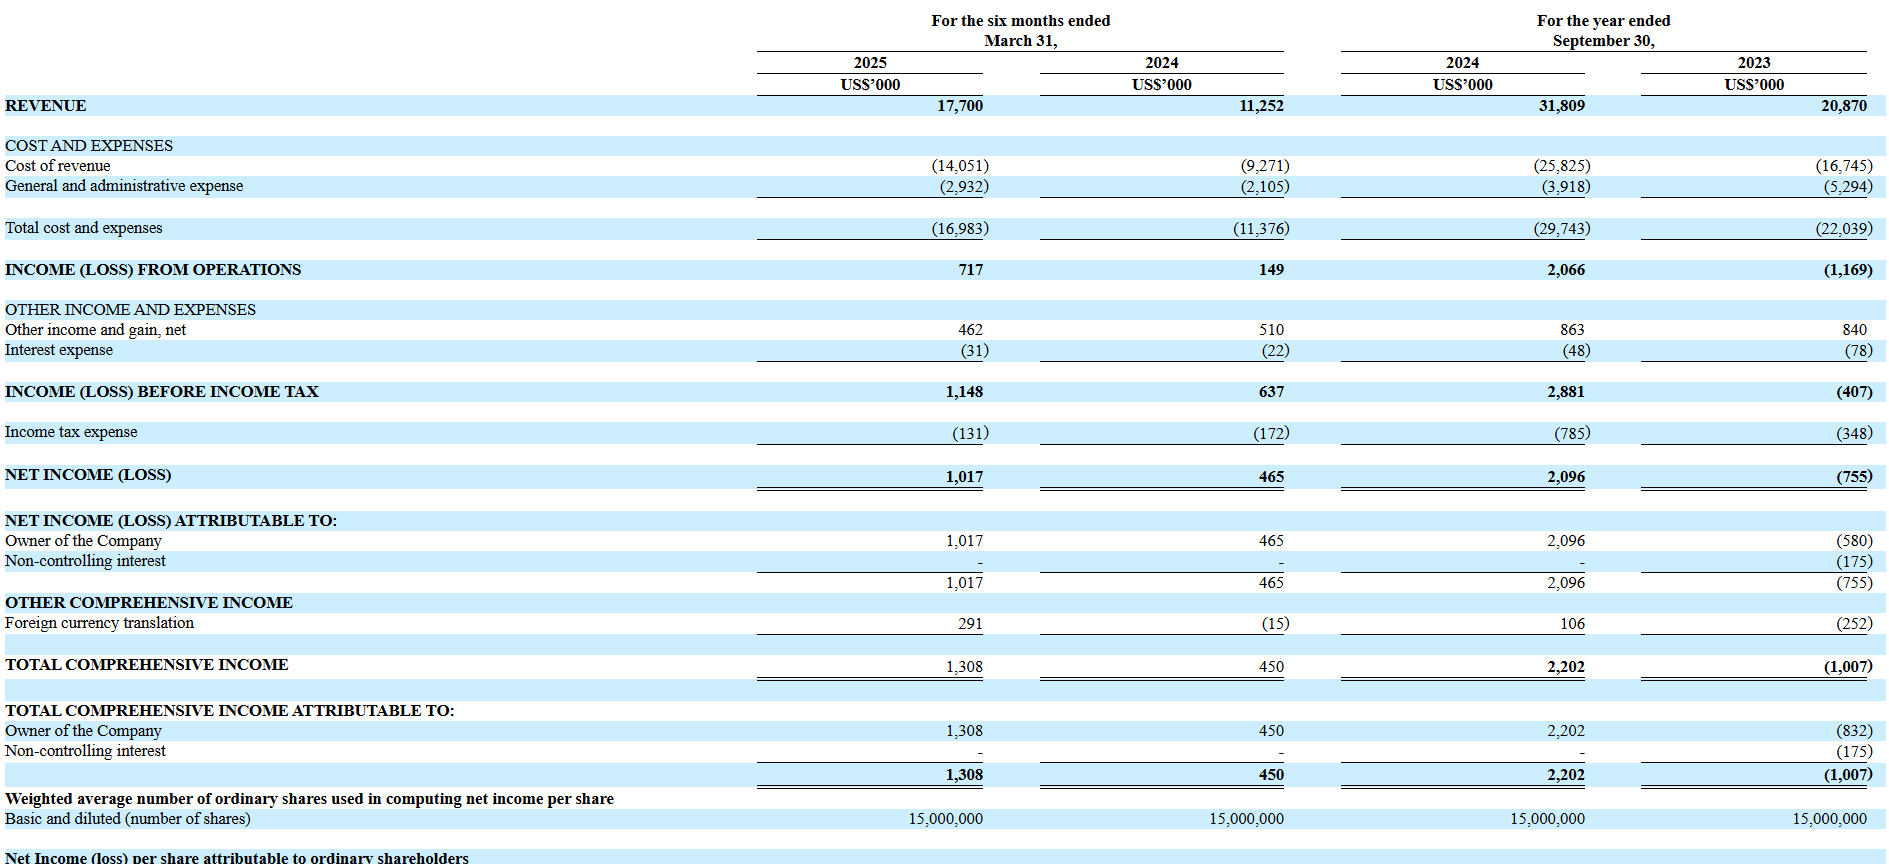Click General and administrative expense label
Viewport: 1889px width, 864px height.
124,186
